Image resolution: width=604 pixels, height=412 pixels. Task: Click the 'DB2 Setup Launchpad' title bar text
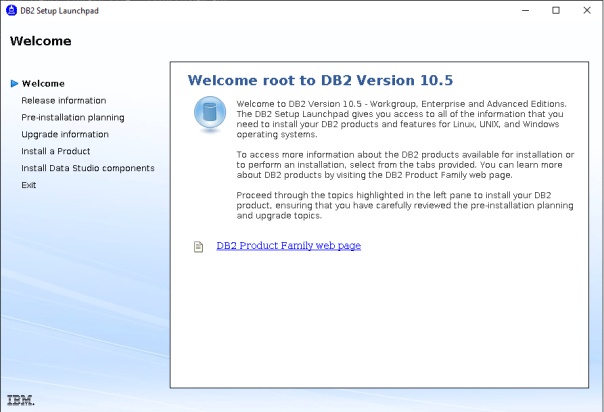(57, 10)
